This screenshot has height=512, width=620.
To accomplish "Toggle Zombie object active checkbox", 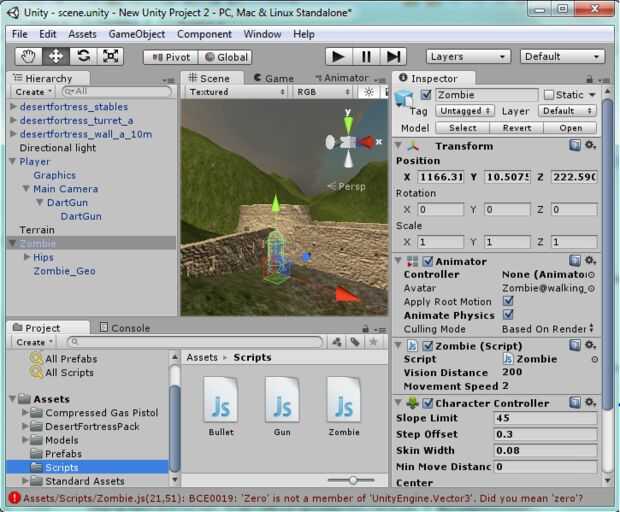I will pyautogui.click(x=426, y=95).
